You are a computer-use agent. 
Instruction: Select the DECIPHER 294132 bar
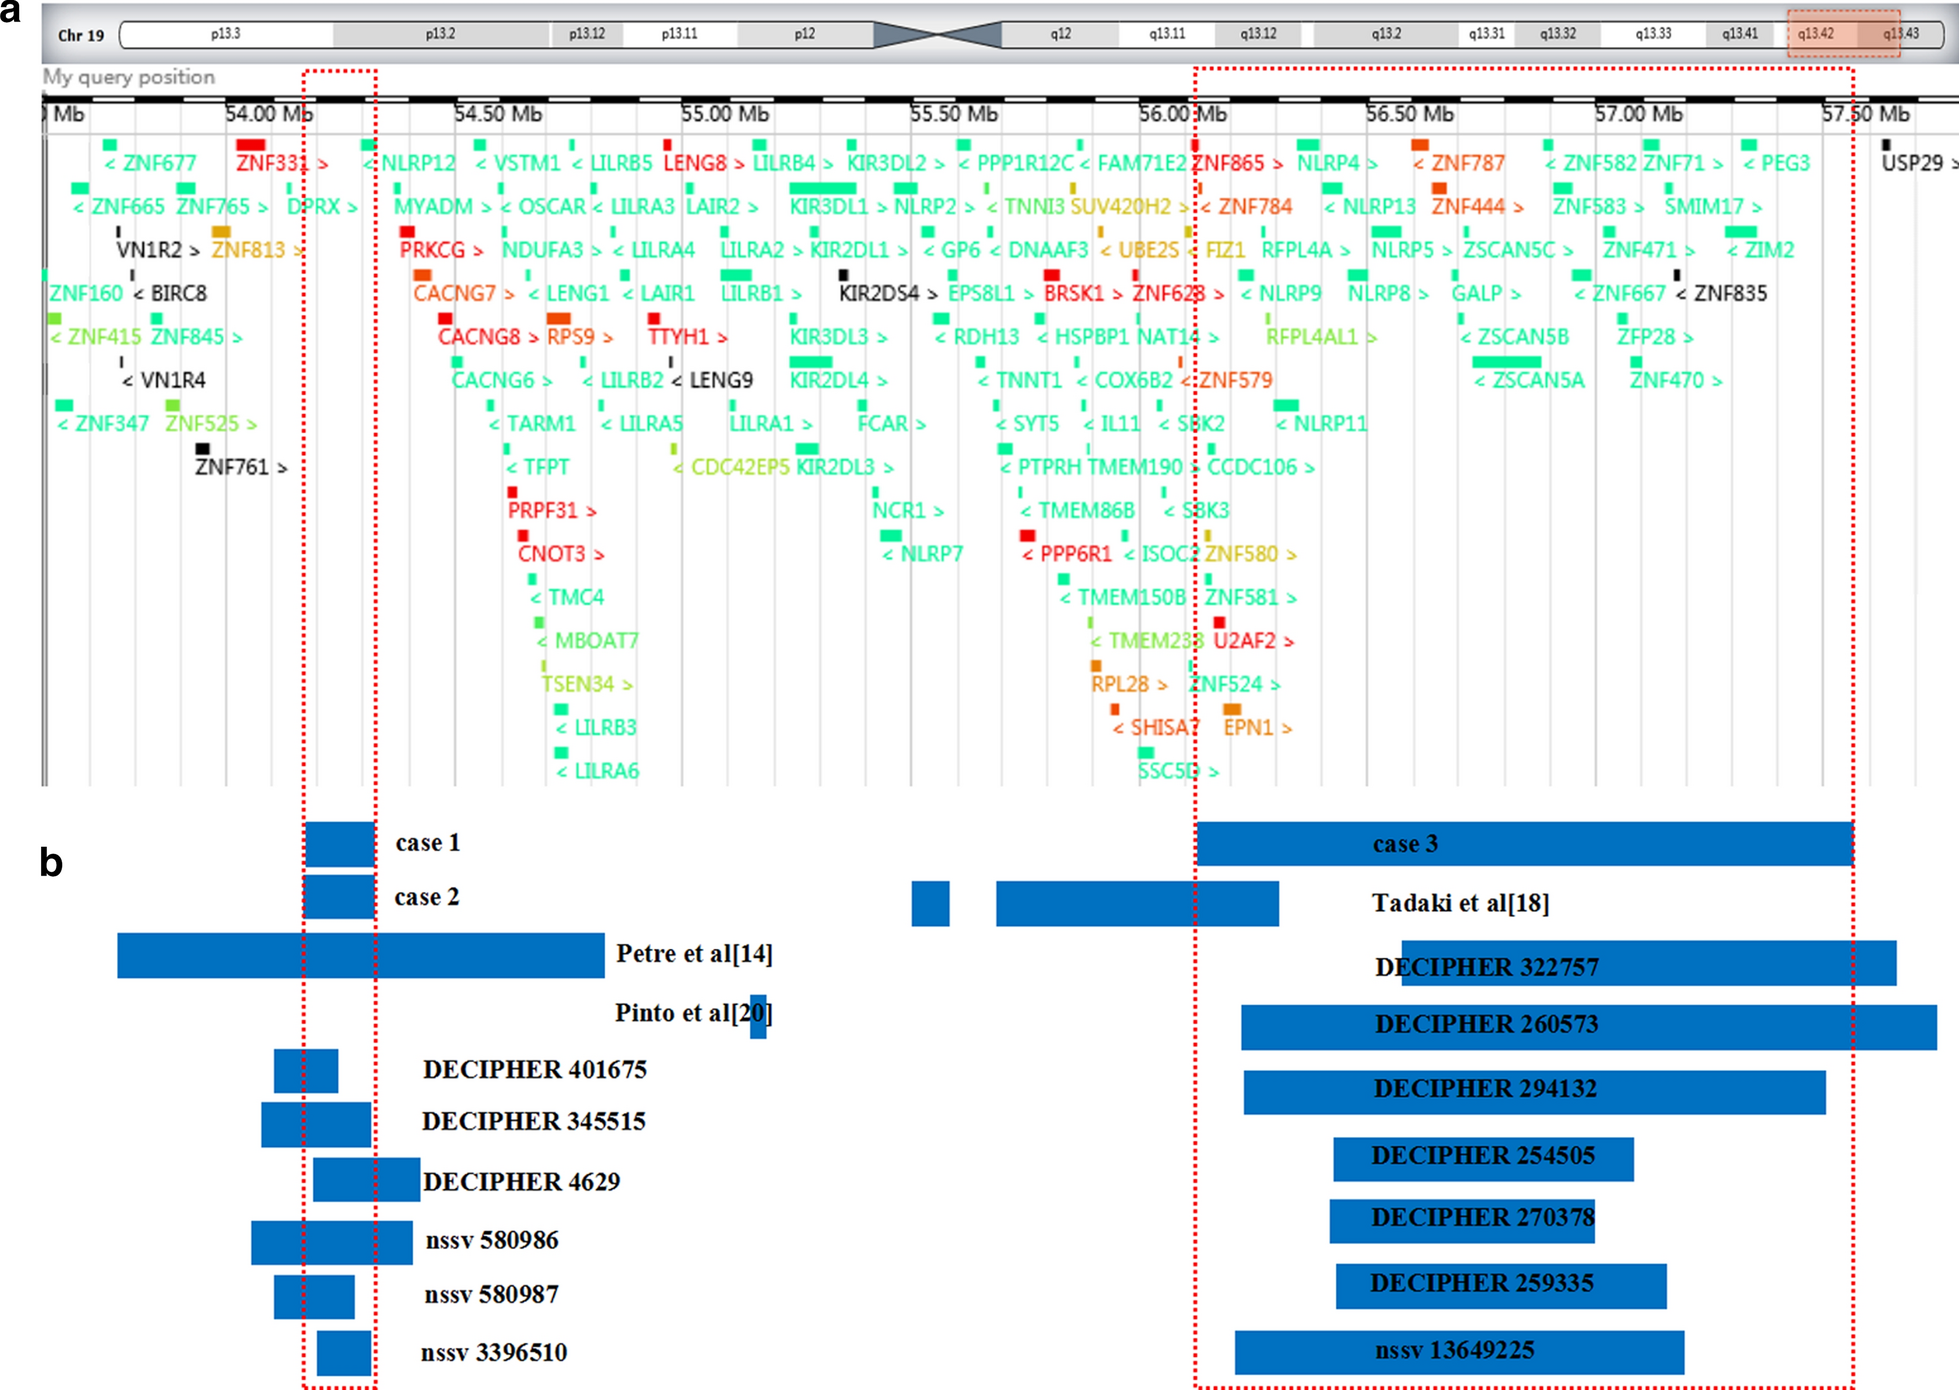1535,1092
